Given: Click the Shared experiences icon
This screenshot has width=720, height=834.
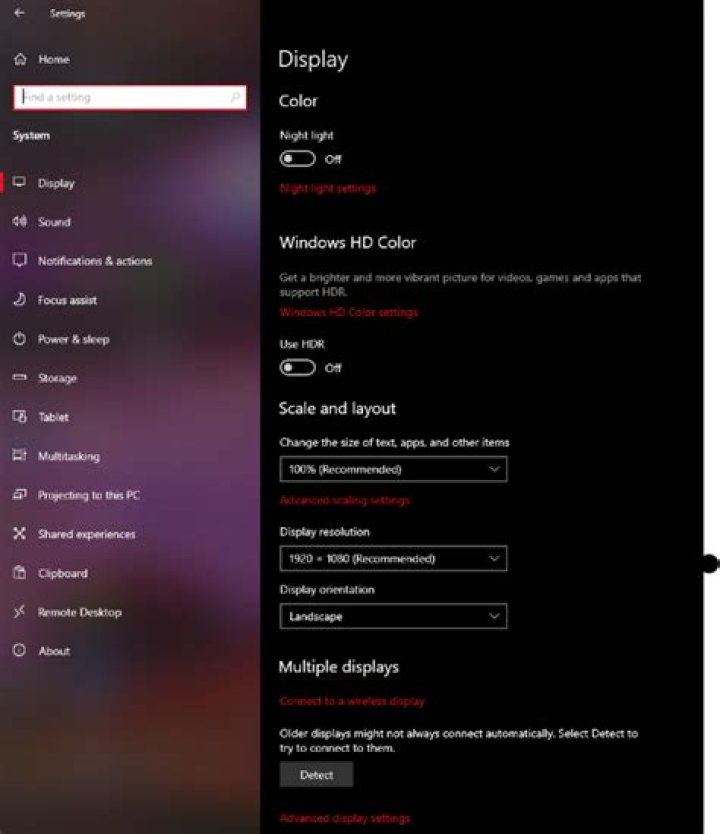Looking at the screenshot, I should click(x=20, y=533).
